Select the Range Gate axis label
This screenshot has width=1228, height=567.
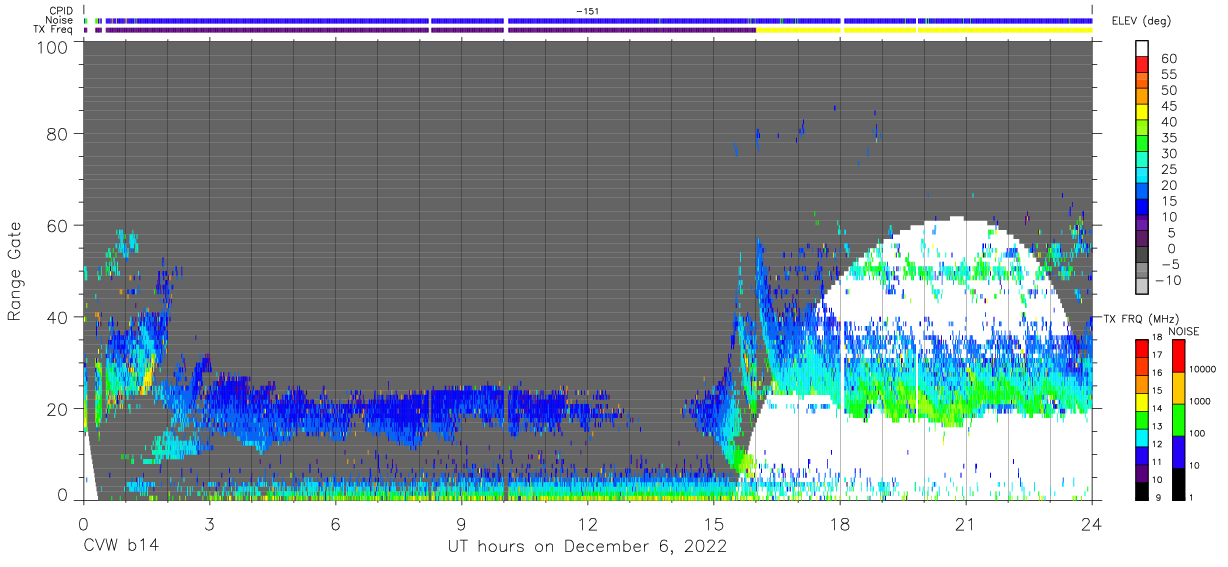pyautogui.click(x=15, y=272)
